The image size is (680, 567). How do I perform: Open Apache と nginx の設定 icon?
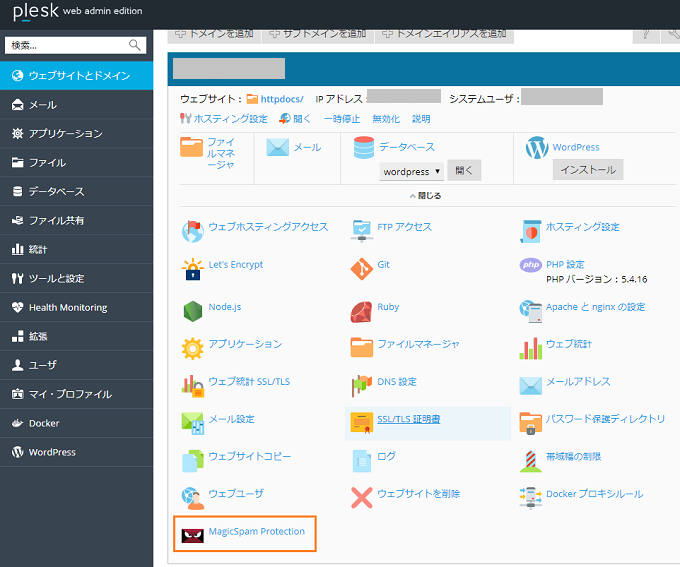coord(530,311)
